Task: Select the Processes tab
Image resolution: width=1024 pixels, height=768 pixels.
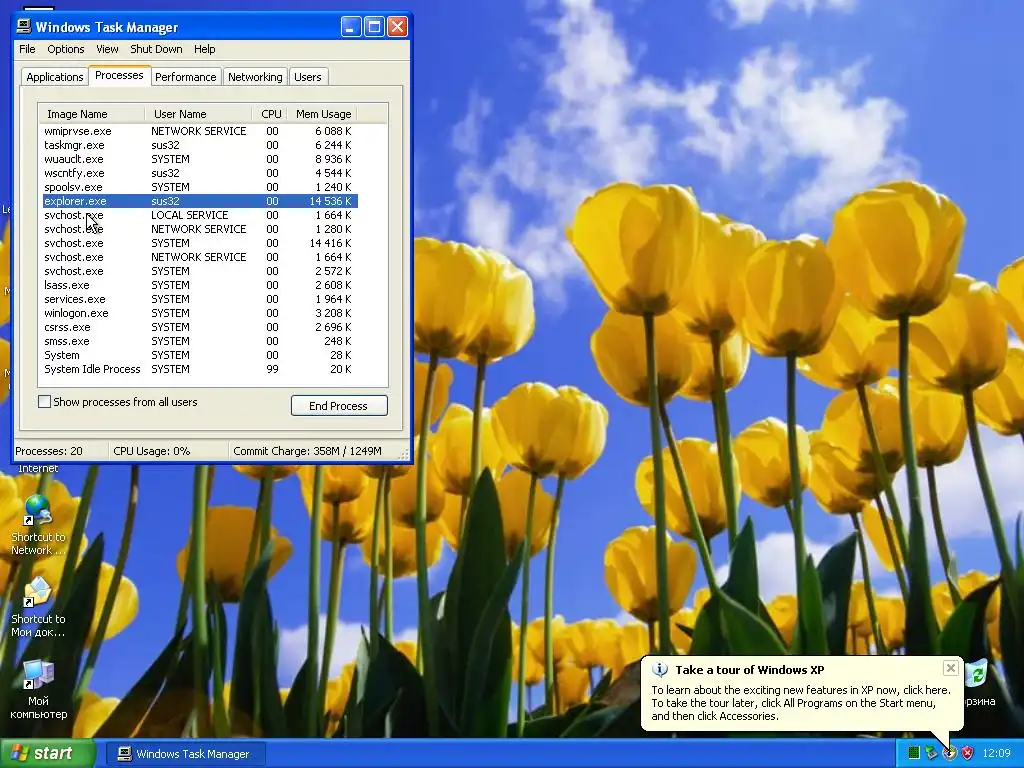Action: (x=119, y=75)
